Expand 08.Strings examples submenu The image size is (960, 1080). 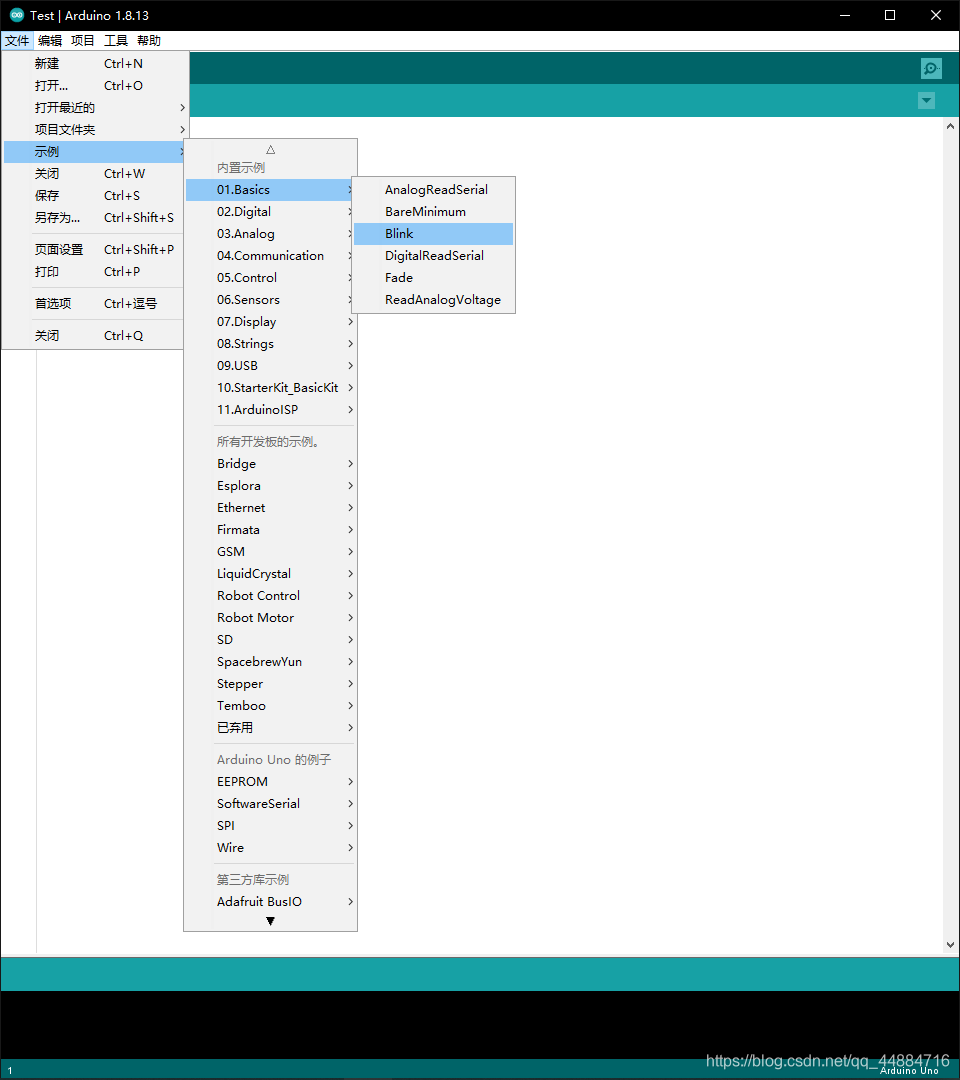(x=271, y=344)
